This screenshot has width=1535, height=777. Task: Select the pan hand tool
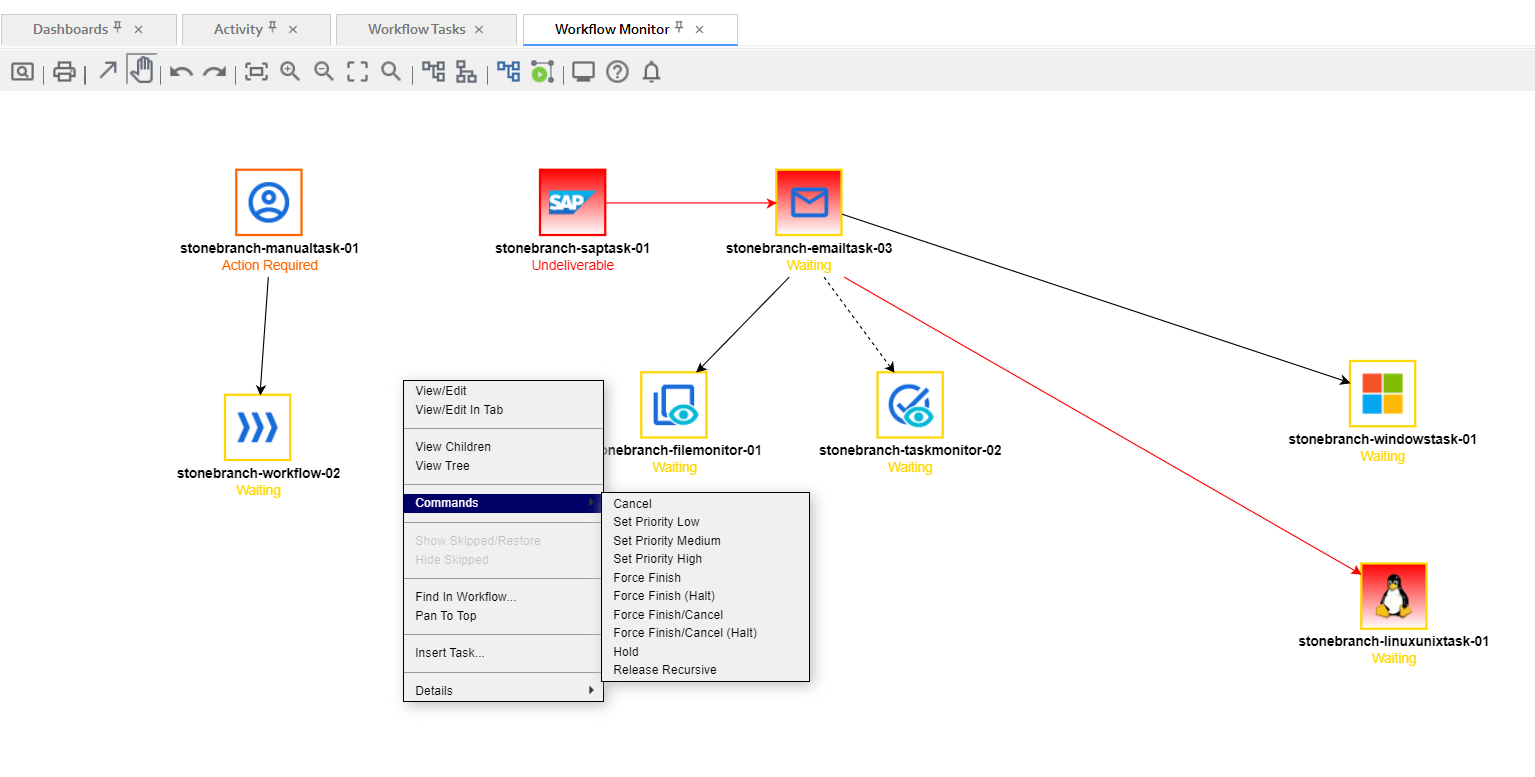pyautogui.click(x=142, y=71)
